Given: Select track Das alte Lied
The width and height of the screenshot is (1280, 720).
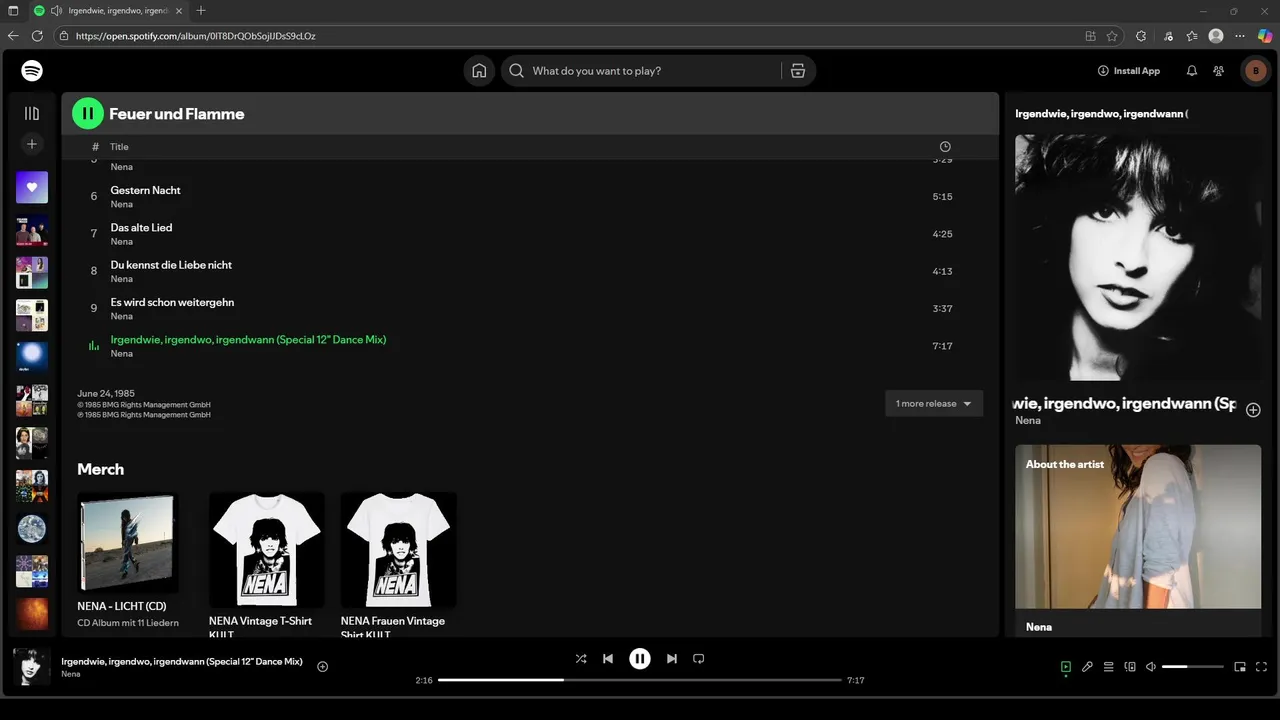Looking at the screenshot, I should pyautogui.click(x=531, y=234).
